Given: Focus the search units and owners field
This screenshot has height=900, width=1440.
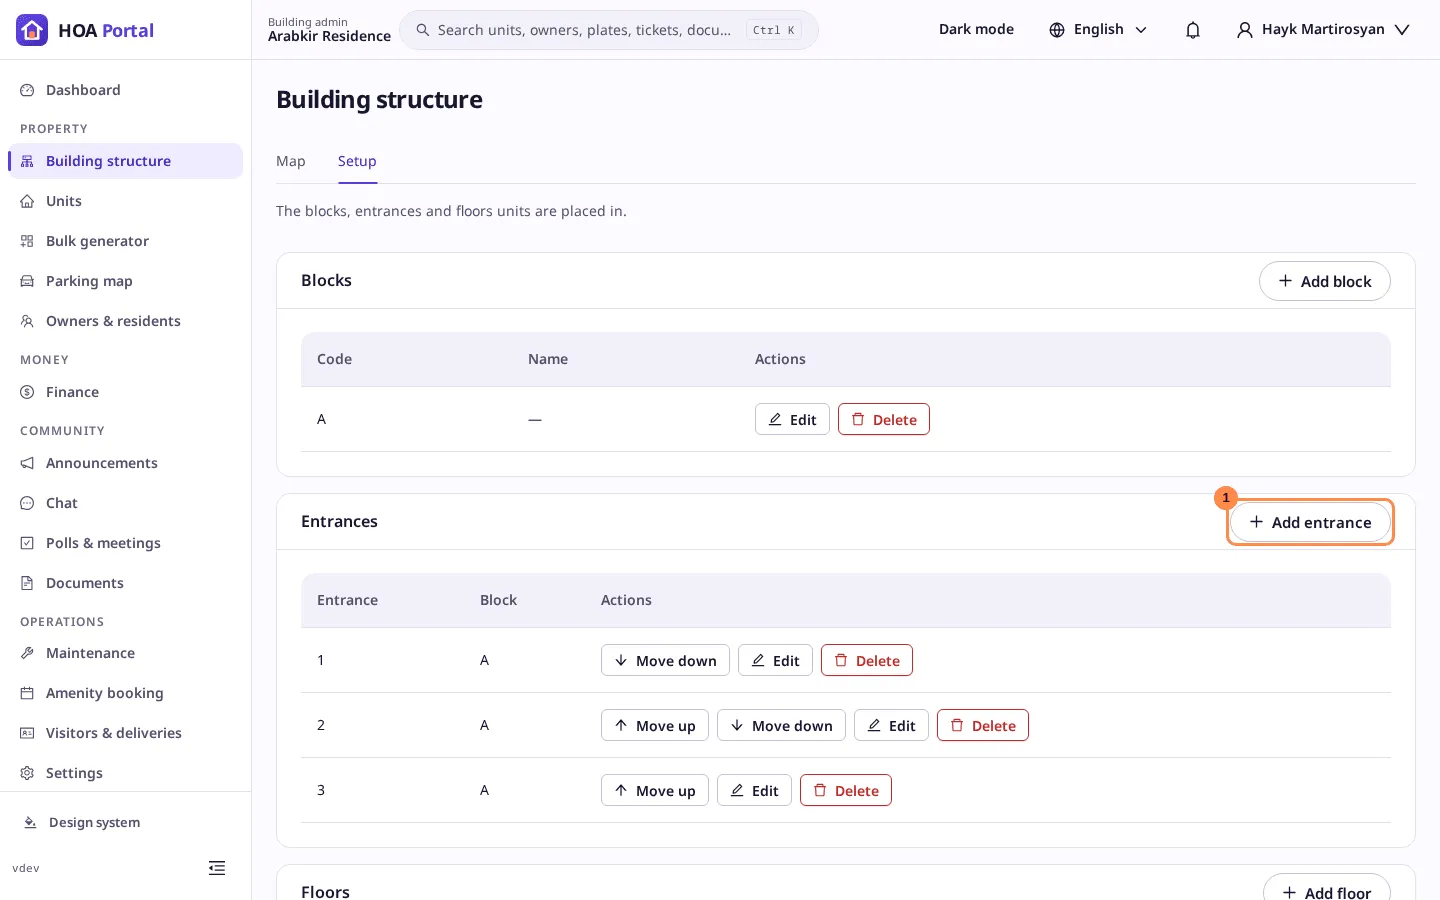Looking at the screenshot, I should pos(609,30).
